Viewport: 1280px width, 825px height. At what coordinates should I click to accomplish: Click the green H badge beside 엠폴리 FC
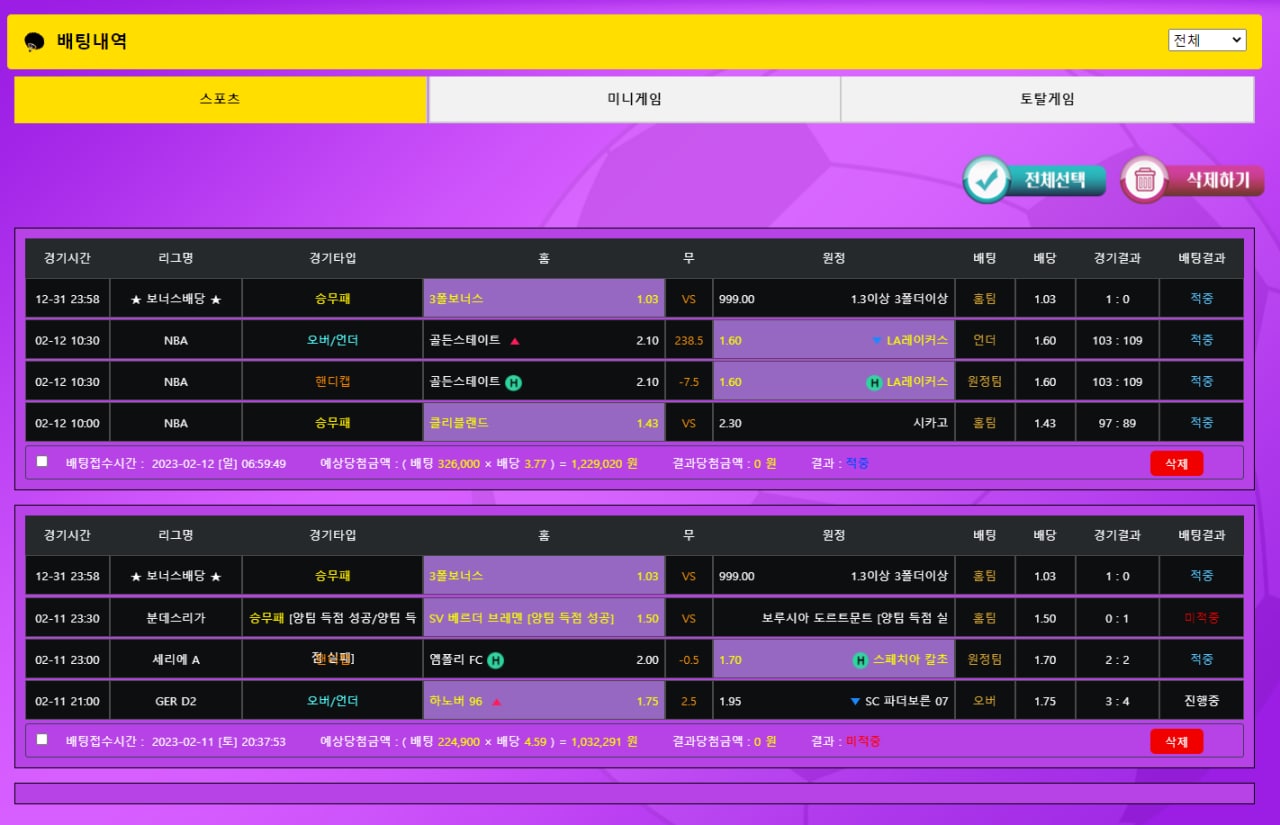tap(495, 660)
